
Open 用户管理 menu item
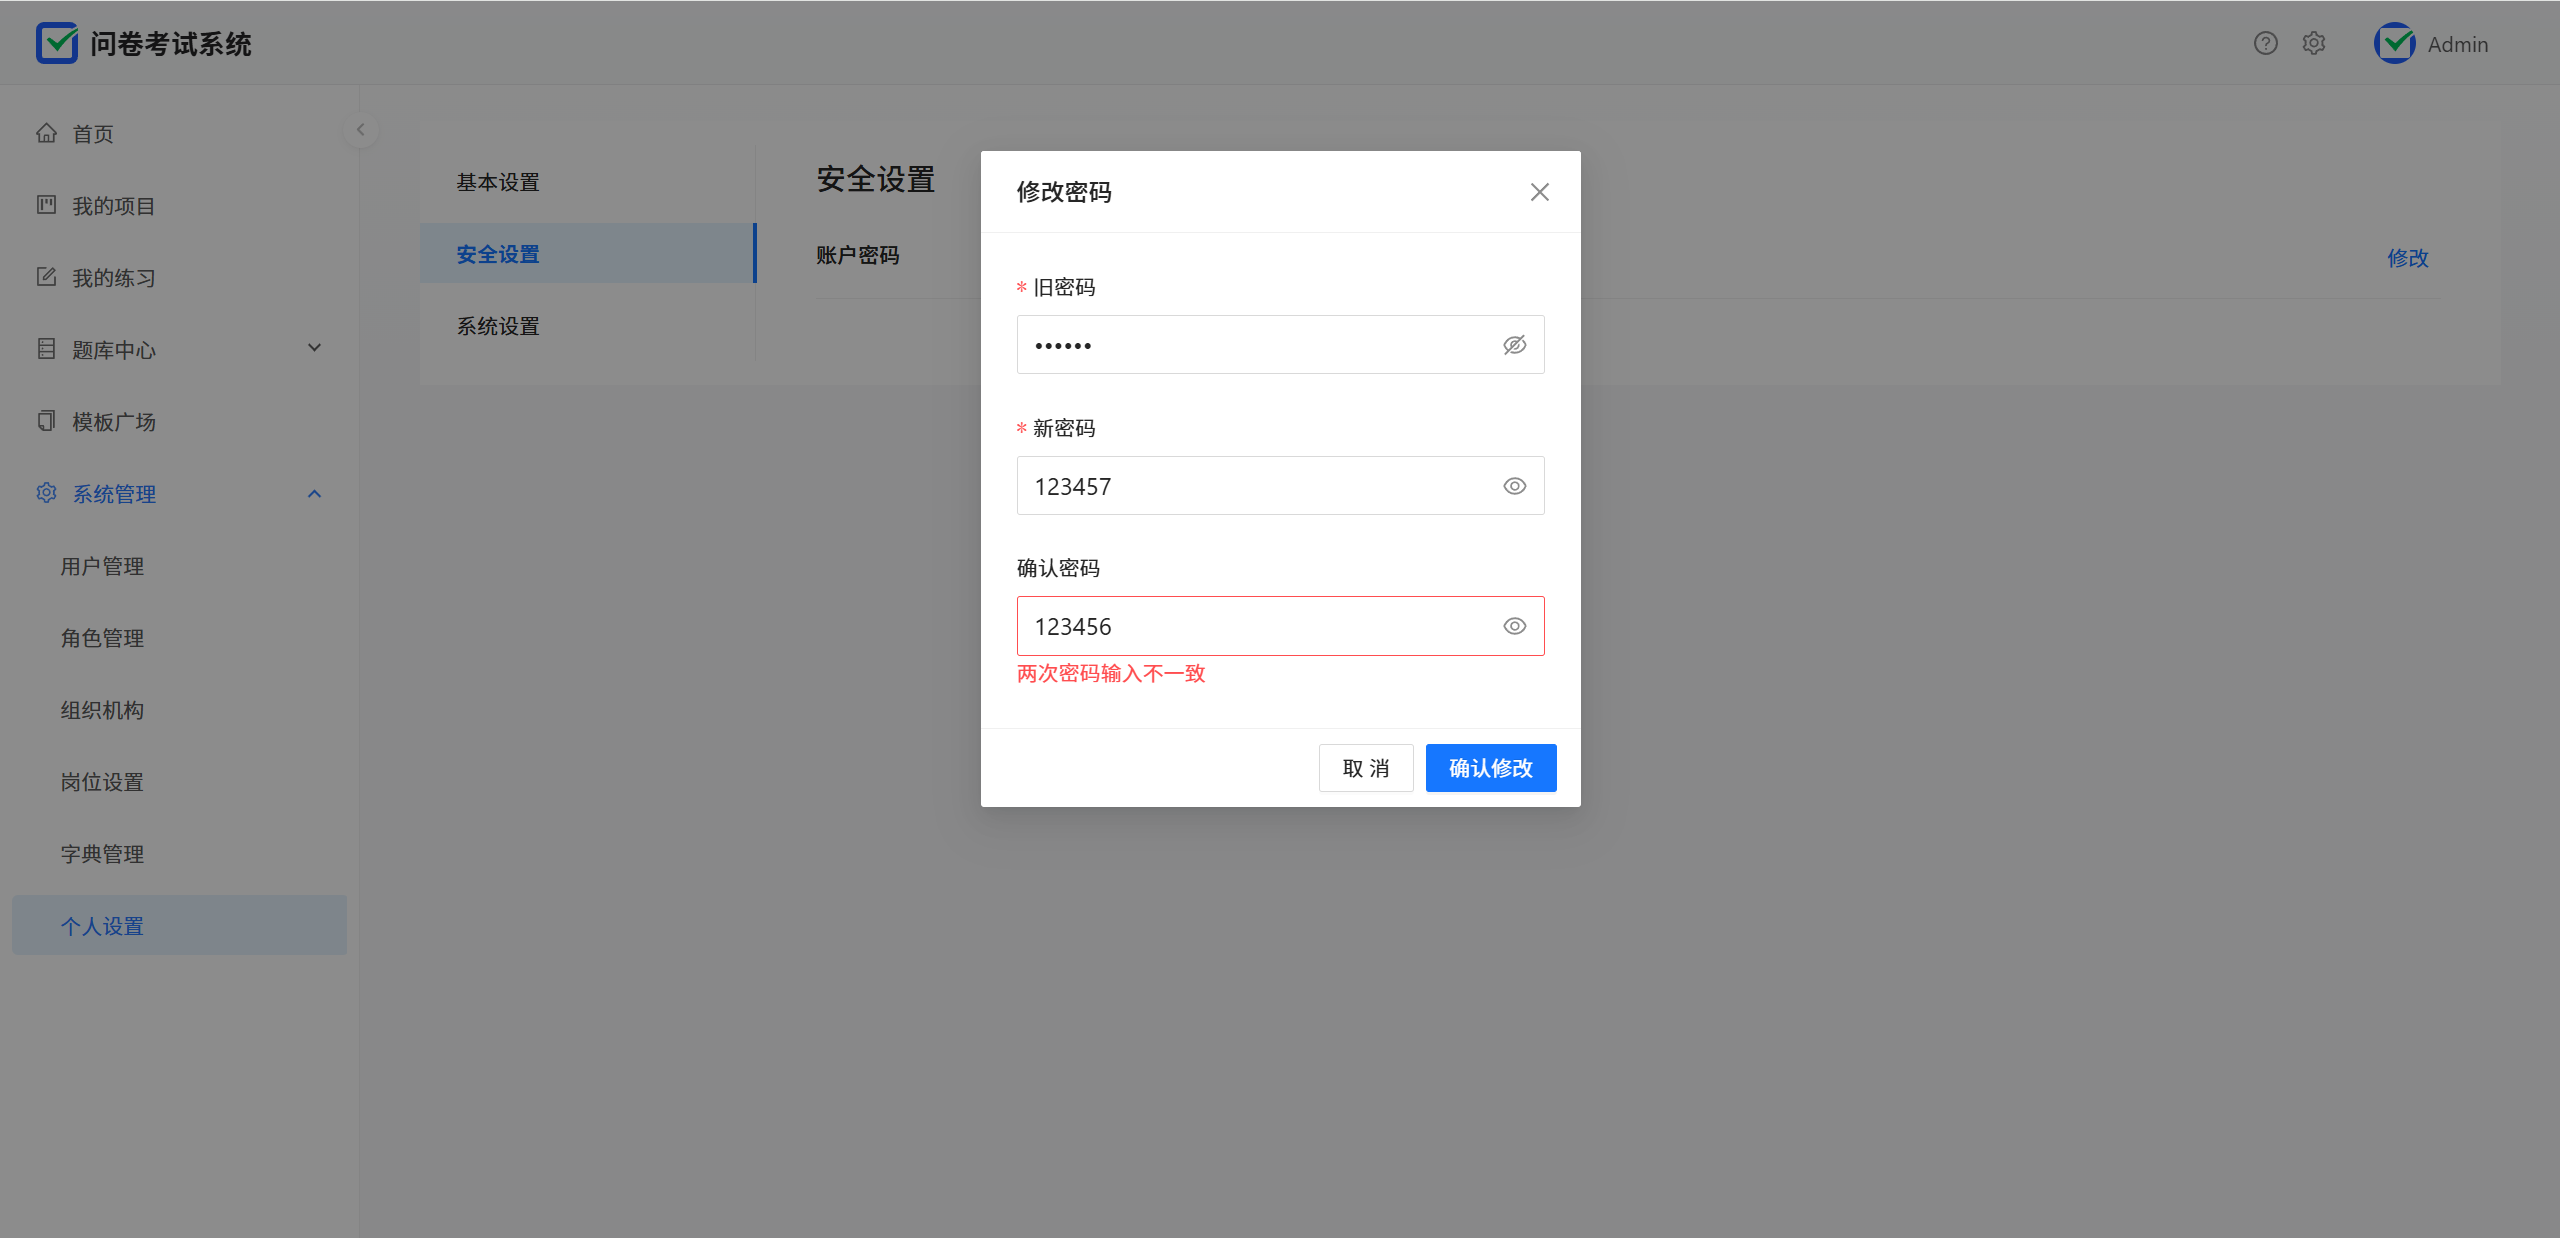(180, 566)
